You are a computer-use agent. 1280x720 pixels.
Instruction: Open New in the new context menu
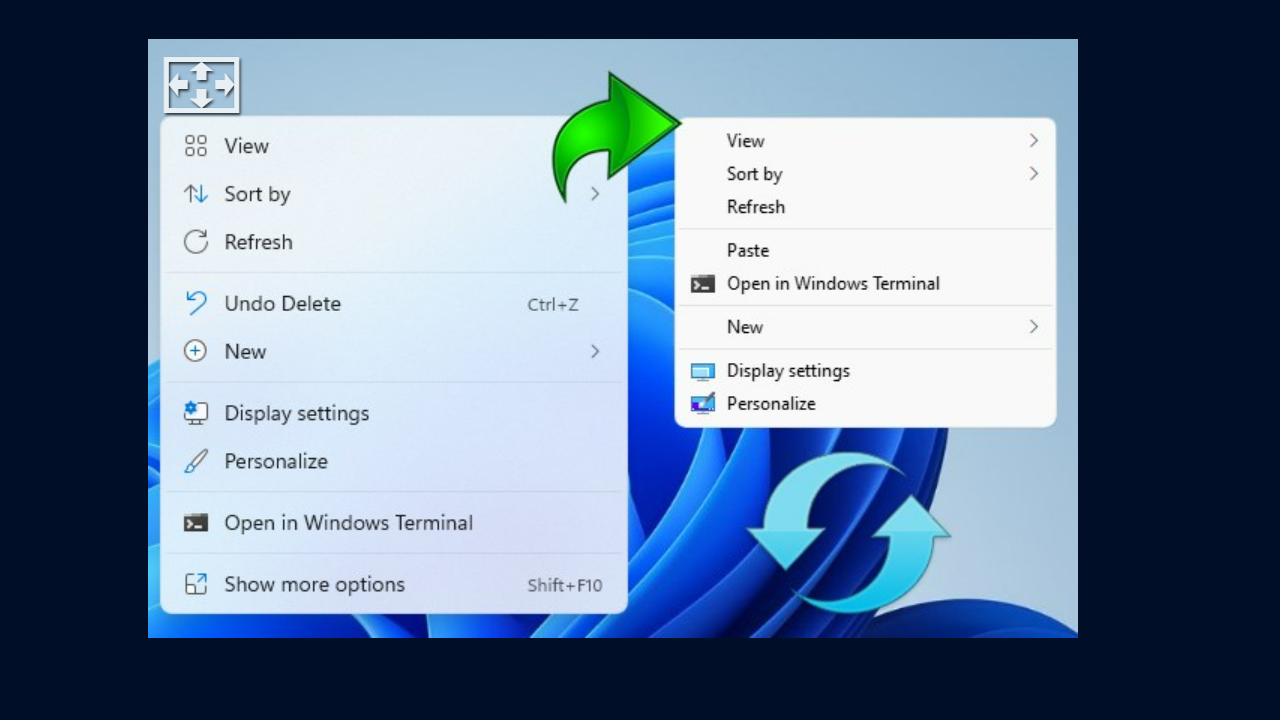[x=394, y=351]
